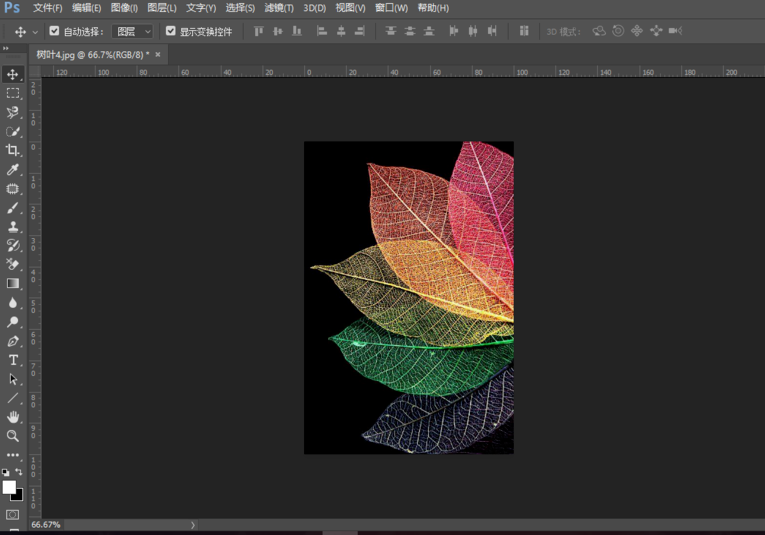Select the Crop tool in toolbar

tap(13, 150)
